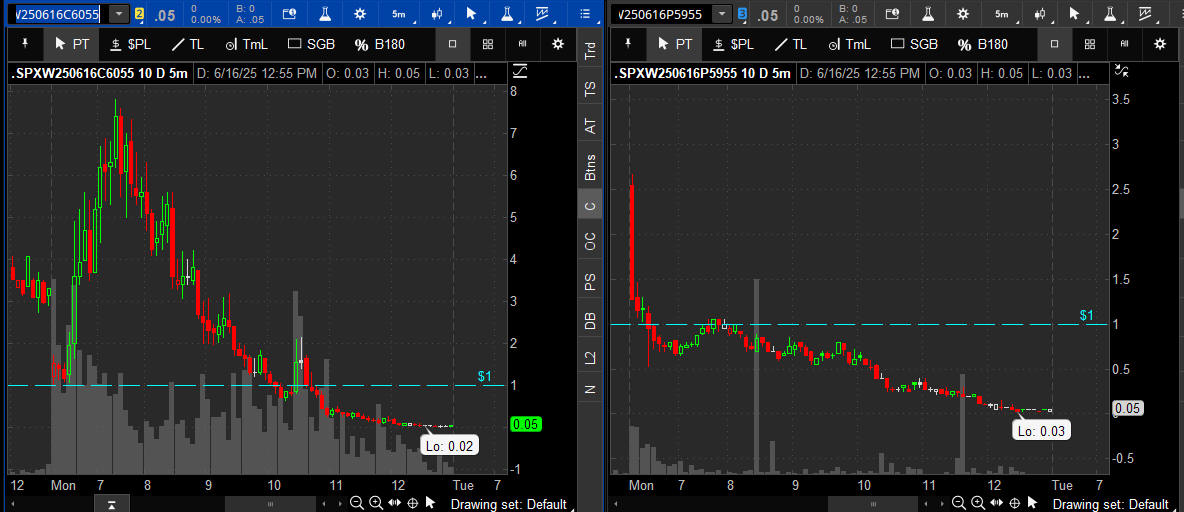
Task: Click the PT pointer button in right chart
Action: coord(674,44)
